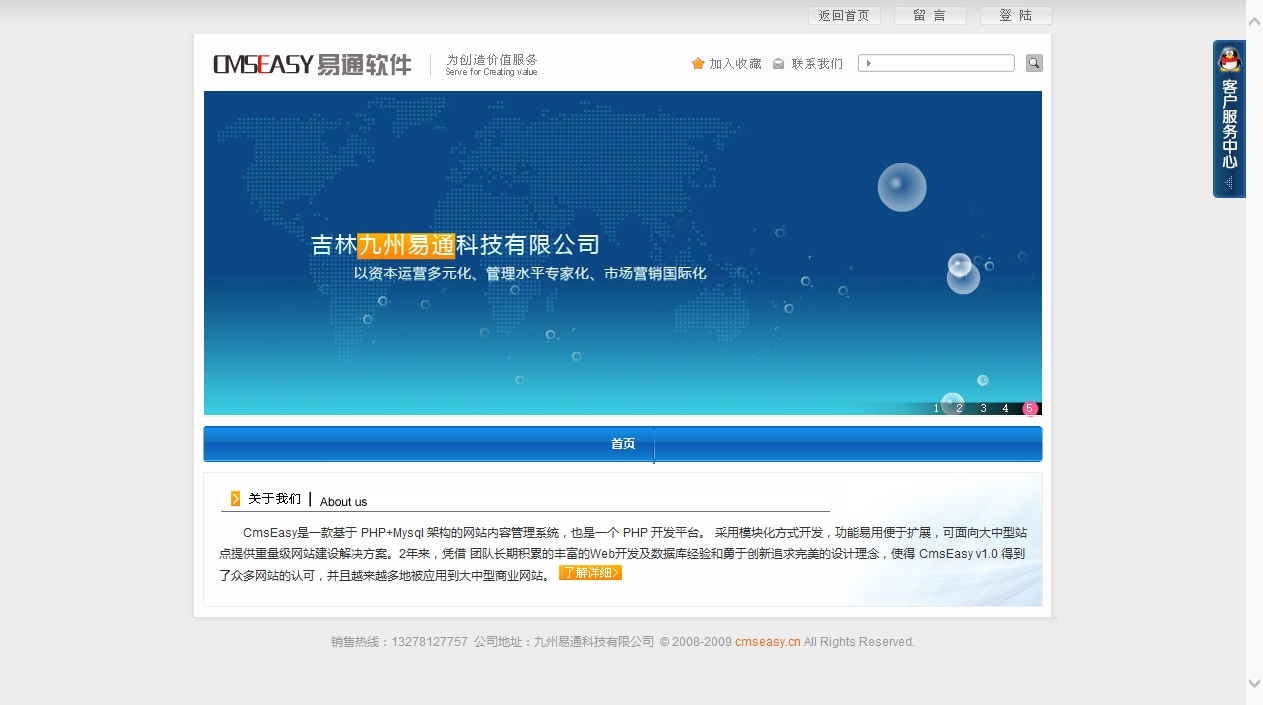Screen dimensions: 1263x705
Task: Click the 为创造价值服务 slogan text
Action: (x=491, y=60)
